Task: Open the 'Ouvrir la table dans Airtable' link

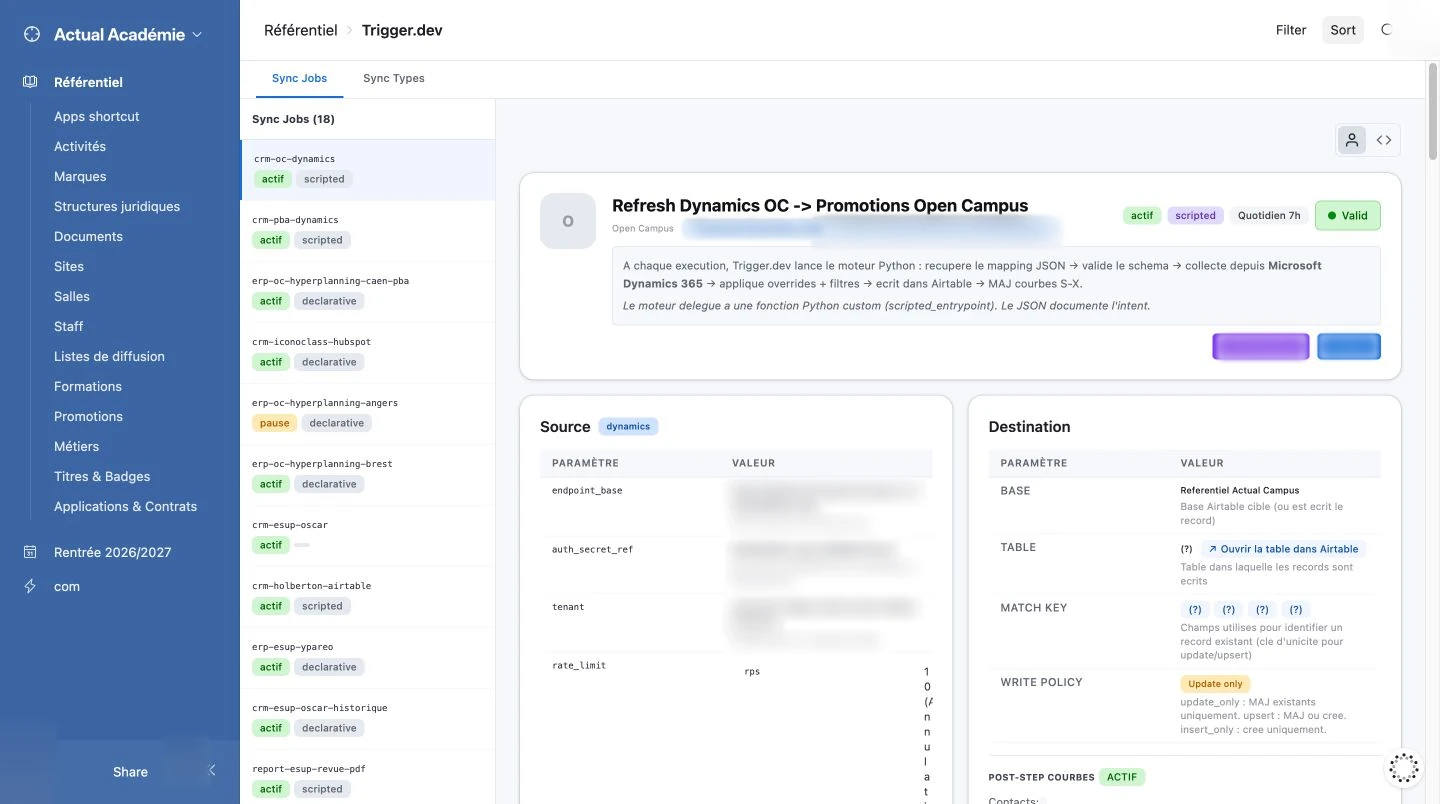Action: tap(1283, 549)
